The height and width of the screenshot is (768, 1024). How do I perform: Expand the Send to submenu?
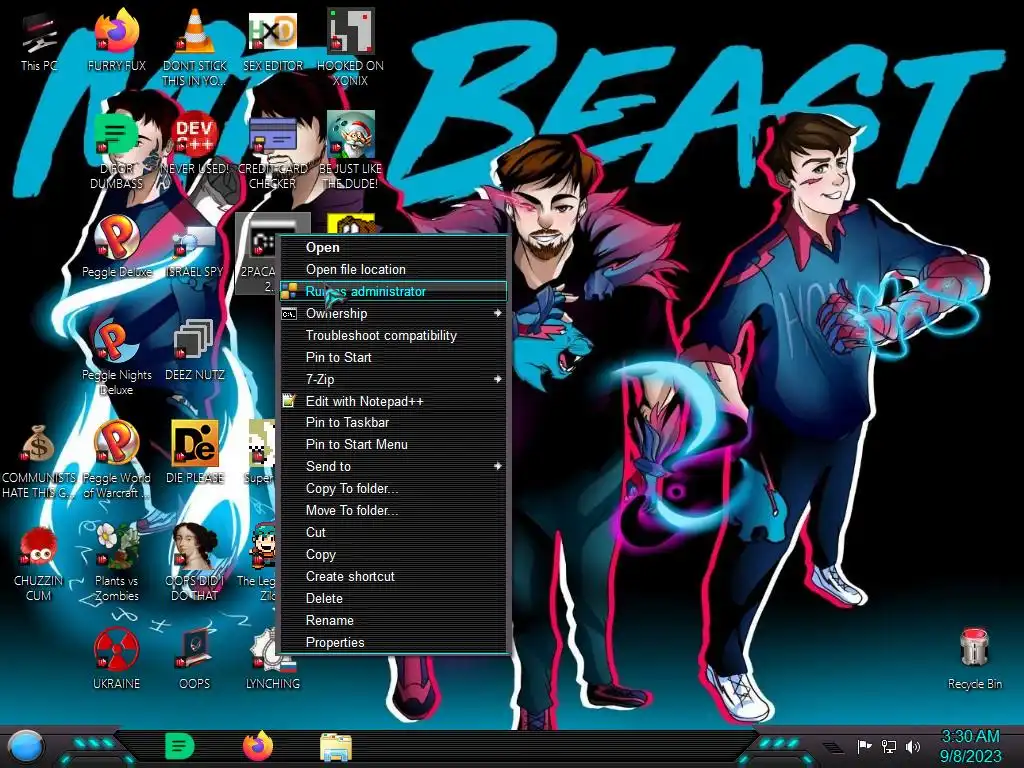click(x=394, y=466)
